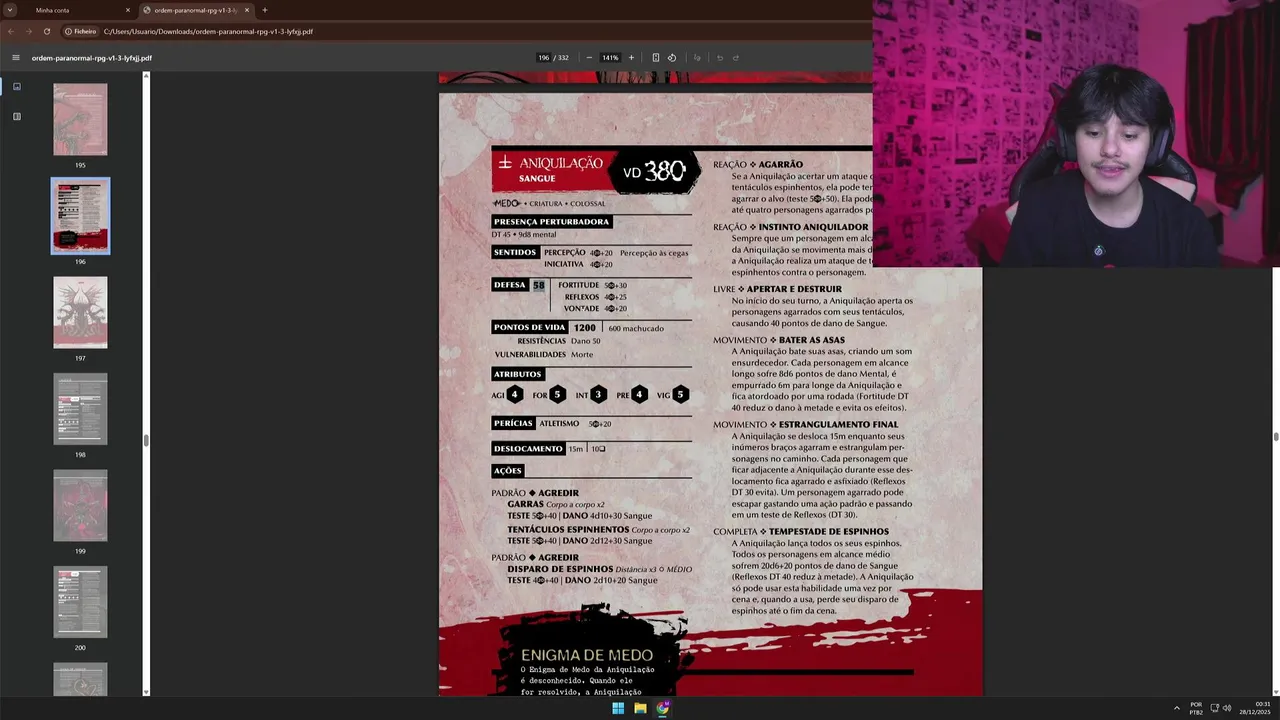Click the browser icon in the taskbar
The width and height of the screenshot is (1280, 720).
pos(662,708)
